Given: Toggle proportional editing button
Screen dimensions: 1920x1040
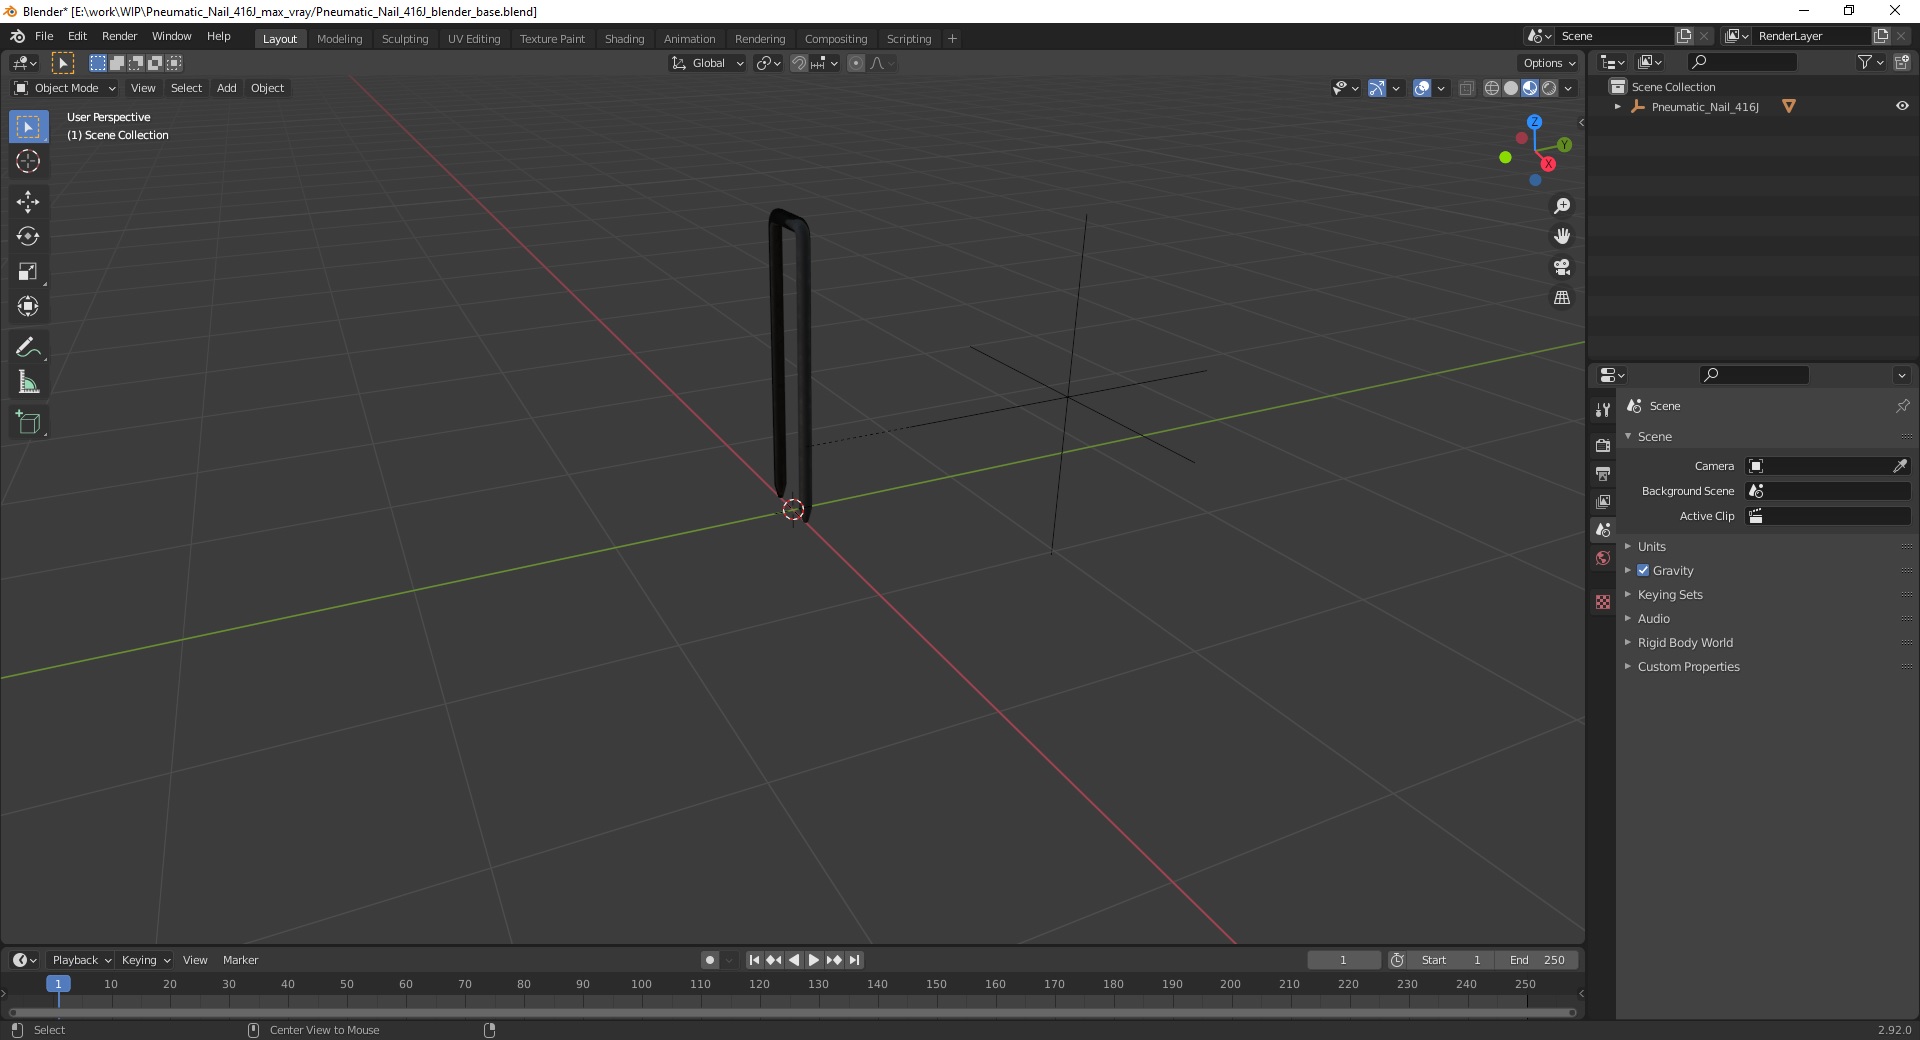Looking at the screenshot, I should click(x=856, y=63).
